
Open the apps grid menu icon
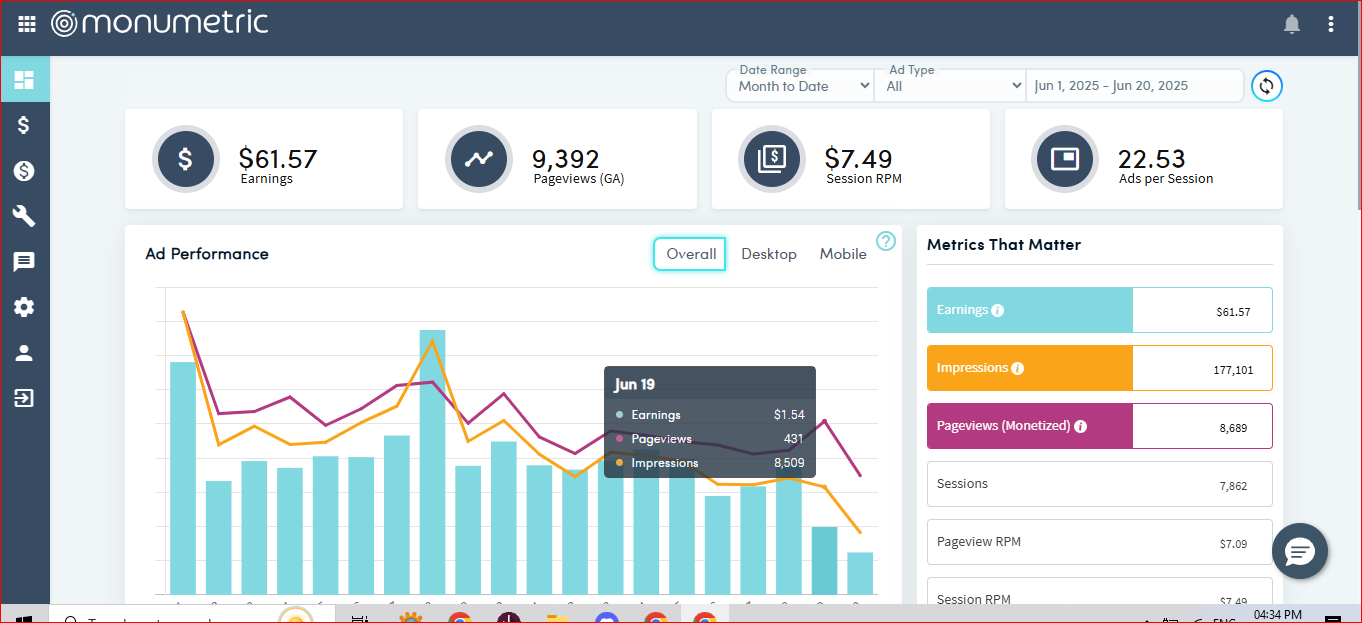click(x=27, y=23)
